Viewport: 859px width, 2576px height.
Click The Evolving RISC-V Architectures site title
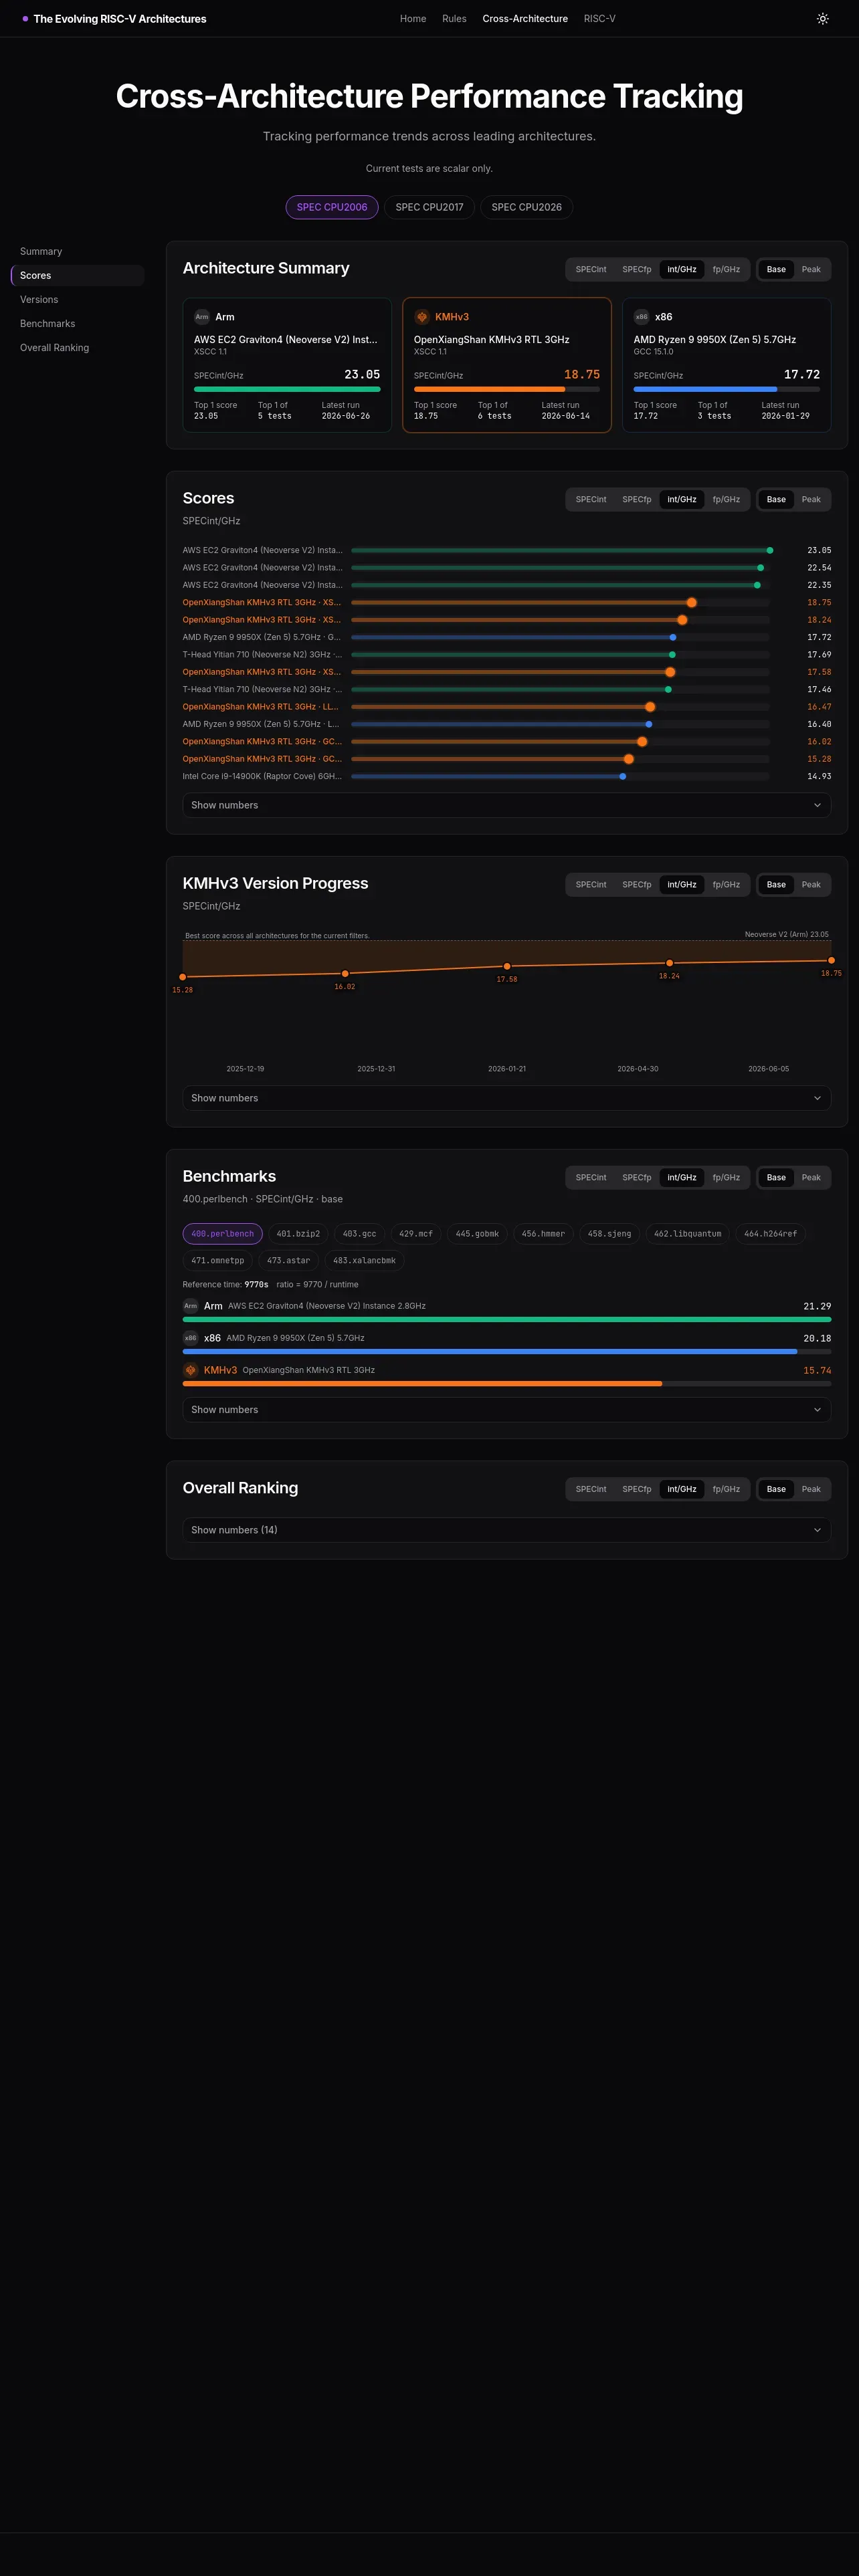coord(120,19)
